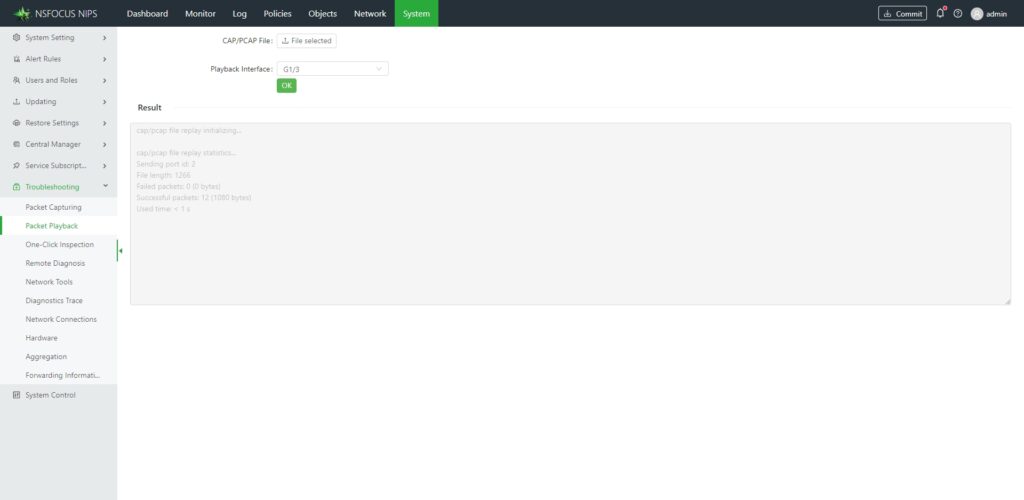Click the File selected upload button
The image size is (1024, 500).
307,40
